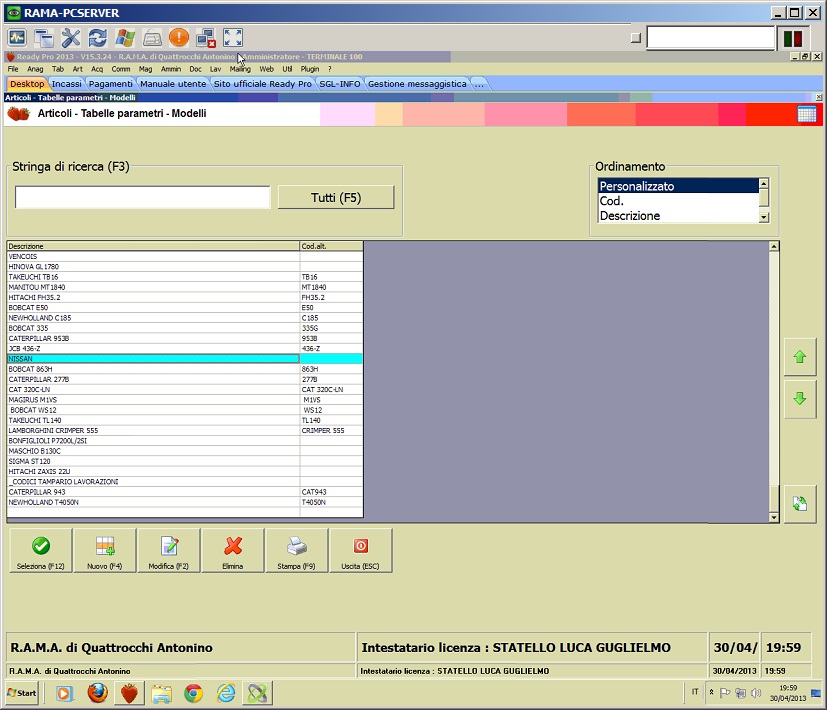Open Internet Explorer from the taskbar
Image resolution: width=827 pixels, height=710 pixels.
tap(226, 693)
